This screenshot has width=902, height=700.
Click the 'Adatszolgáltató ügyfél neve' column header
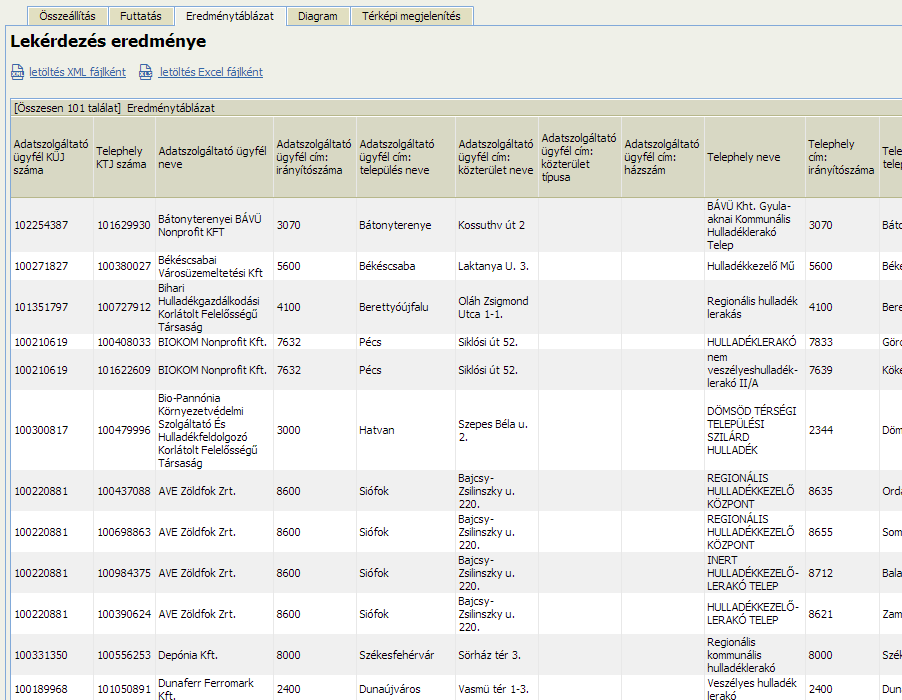click(x=214, y=157)
